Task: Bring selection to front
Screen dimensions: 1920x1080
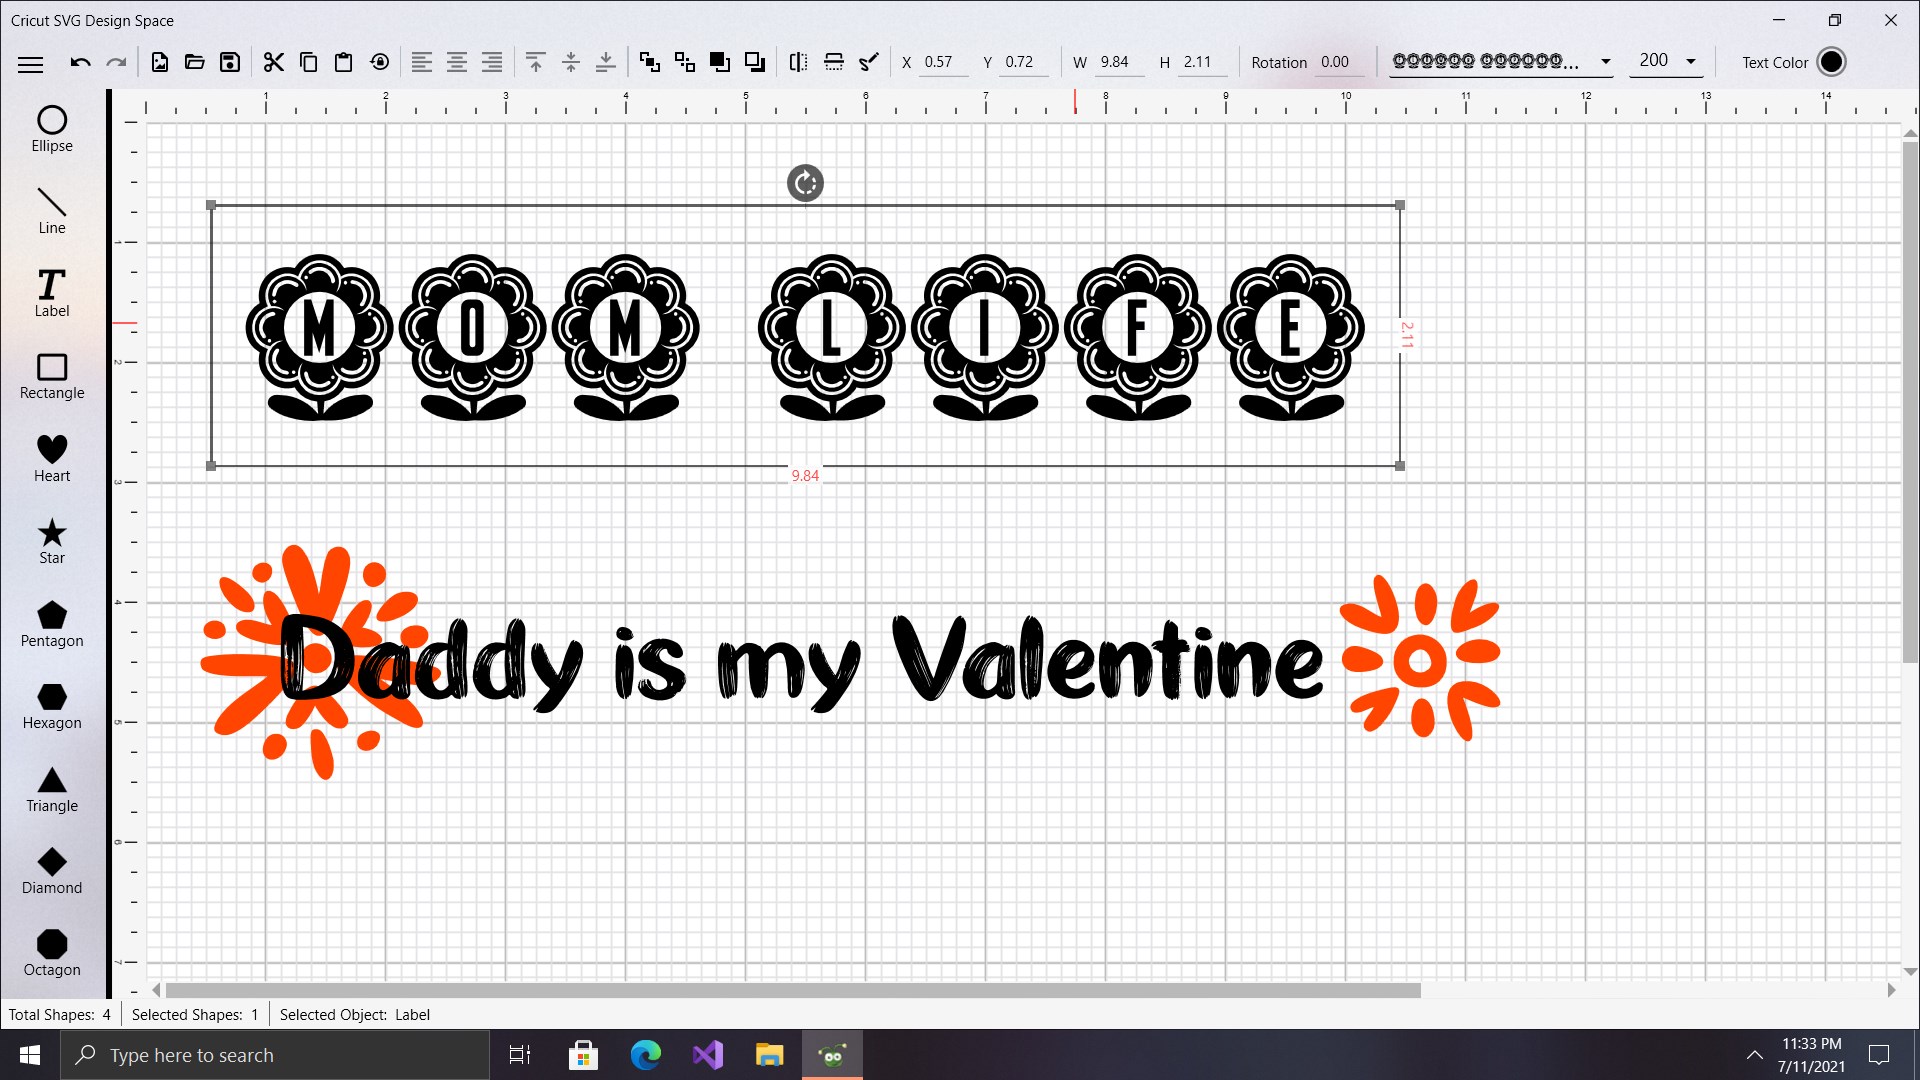Action: (x=720, y=62)
